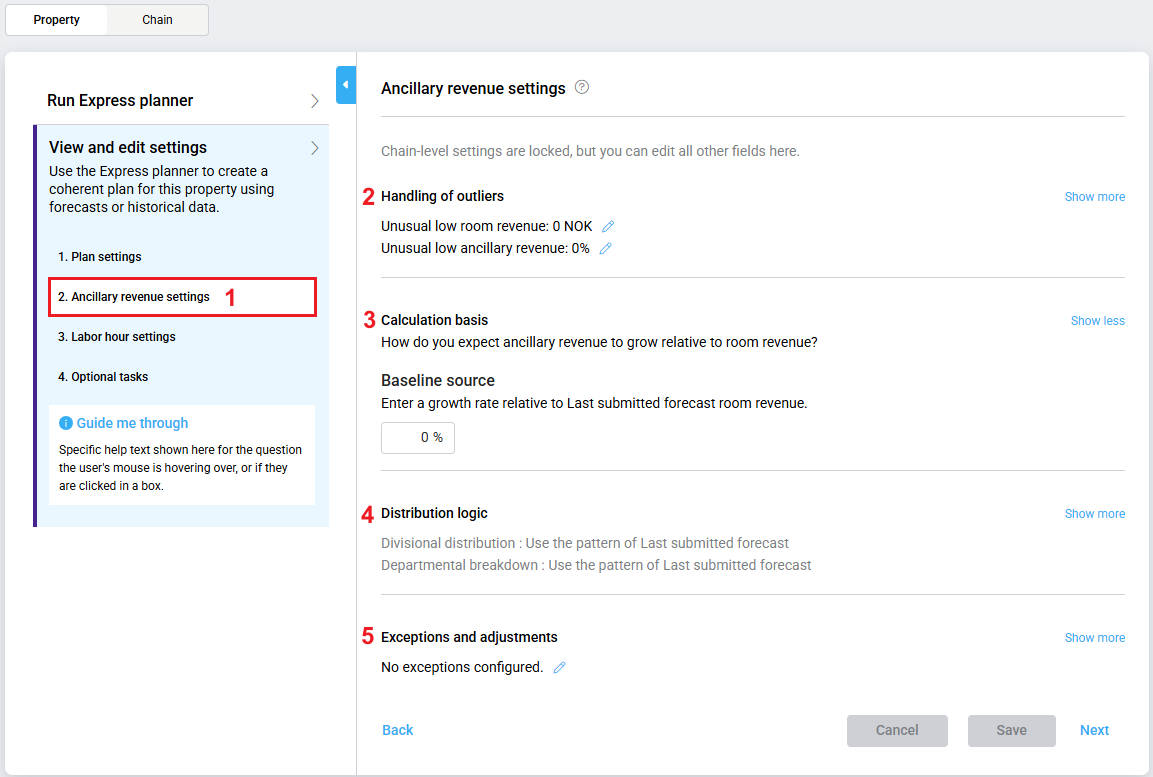Open Plan settings step
The height and width of the screenshot is (777, 1153).
[100, 257]
